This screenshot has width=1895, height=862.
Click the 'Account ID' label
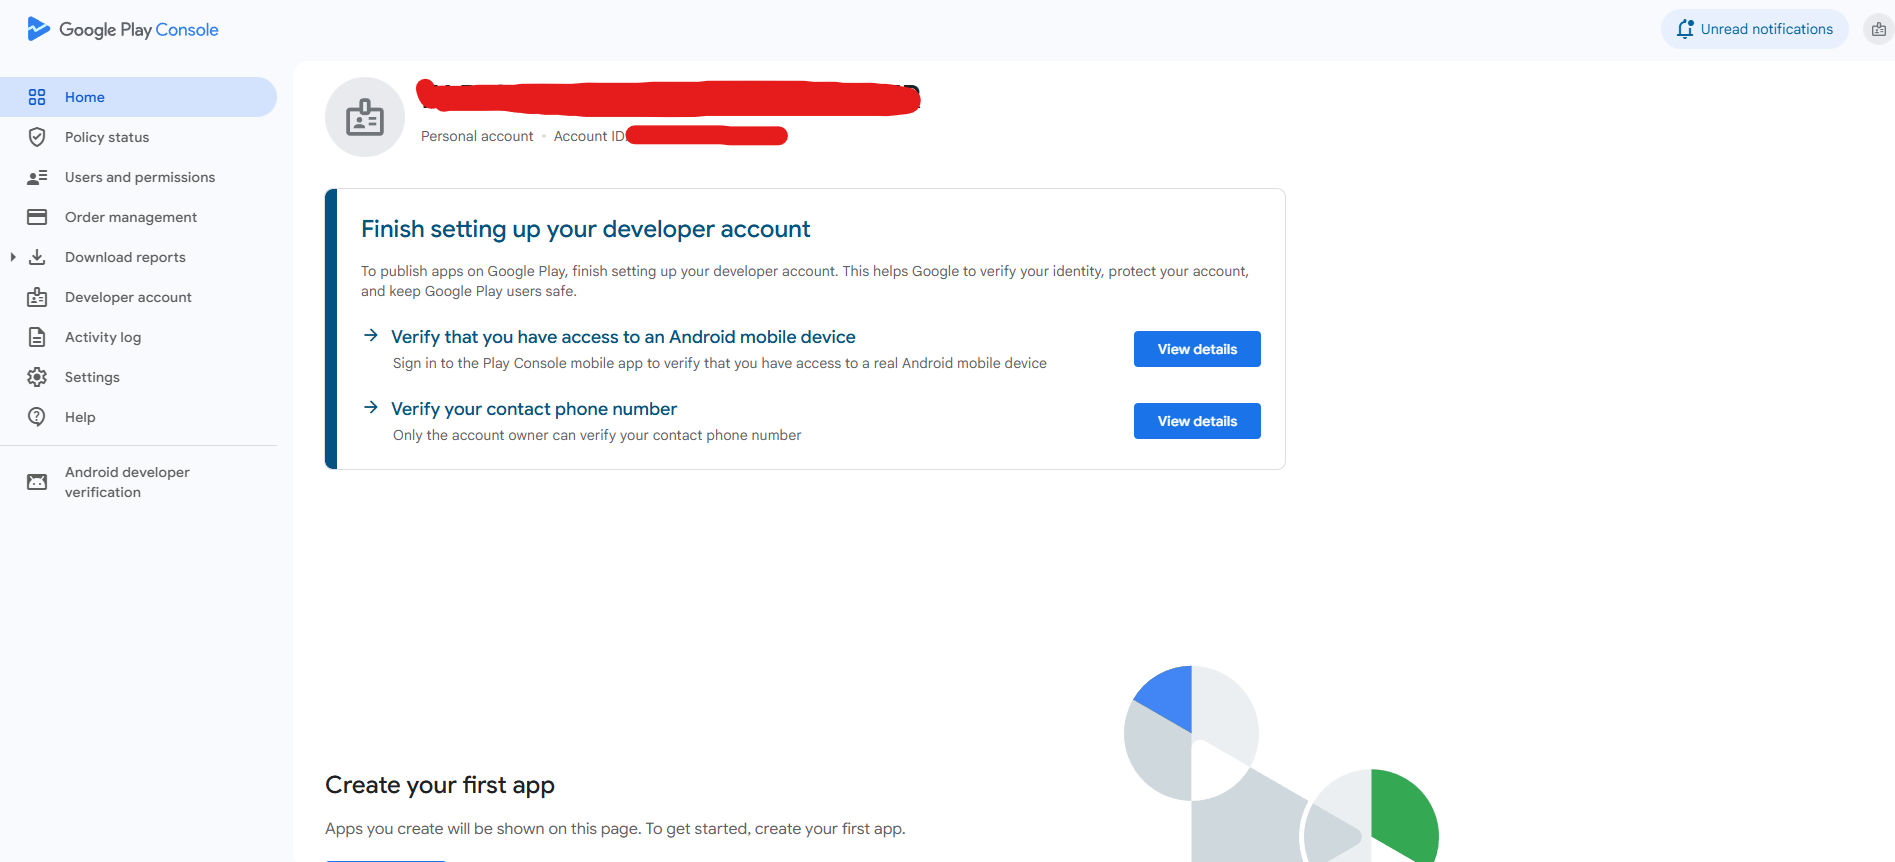[589, 136]
